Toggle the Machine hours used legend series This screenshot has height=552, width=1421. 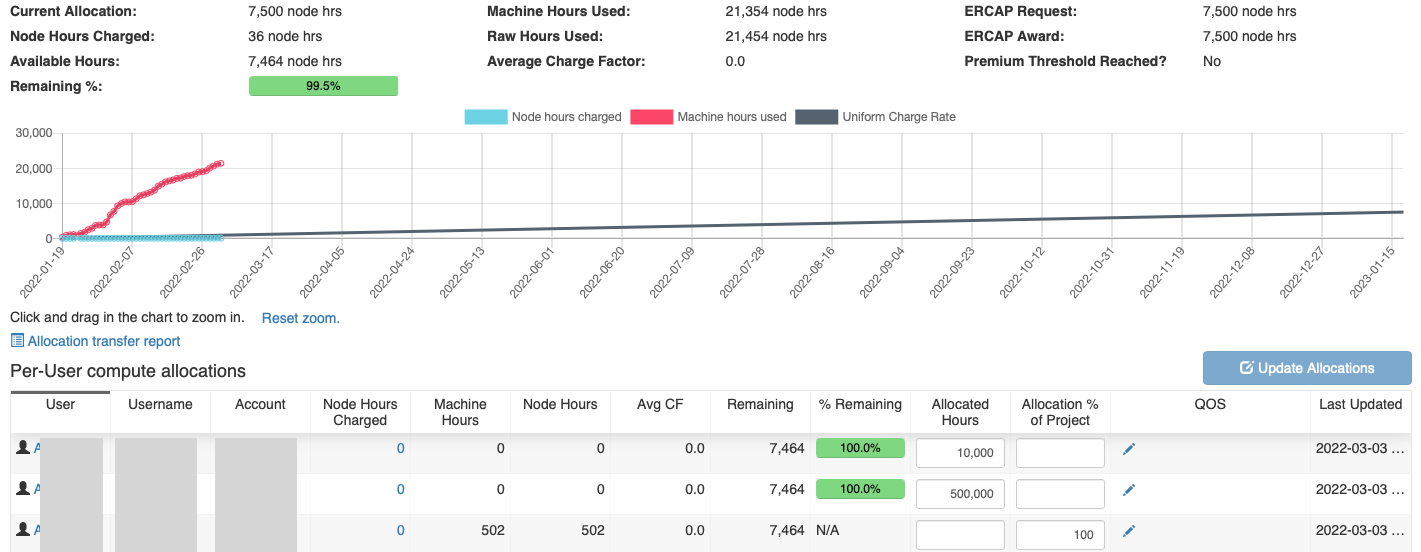pyautogui.click(x=709, y=117)
